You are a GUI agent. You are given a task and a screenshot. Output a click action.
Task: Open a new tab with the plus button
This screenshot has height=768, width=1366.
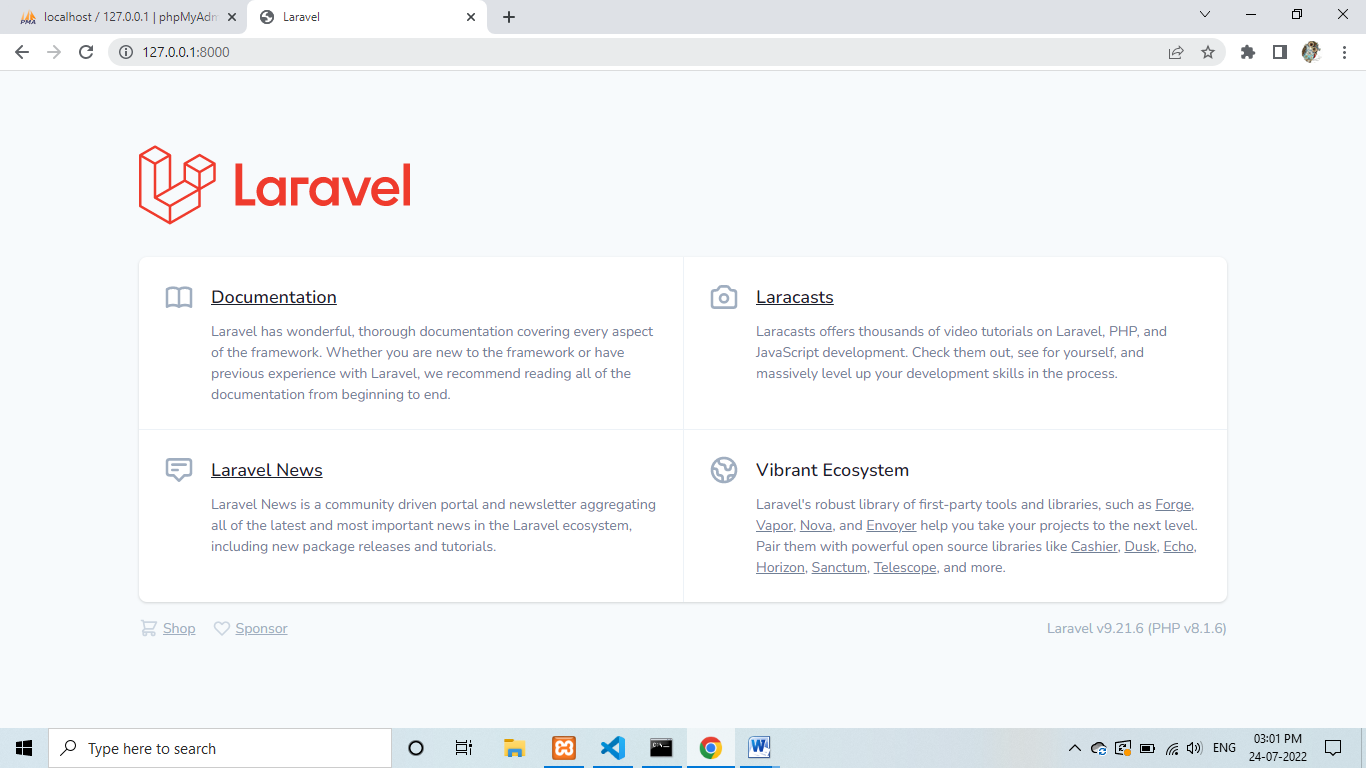click(x=509, y=17)
